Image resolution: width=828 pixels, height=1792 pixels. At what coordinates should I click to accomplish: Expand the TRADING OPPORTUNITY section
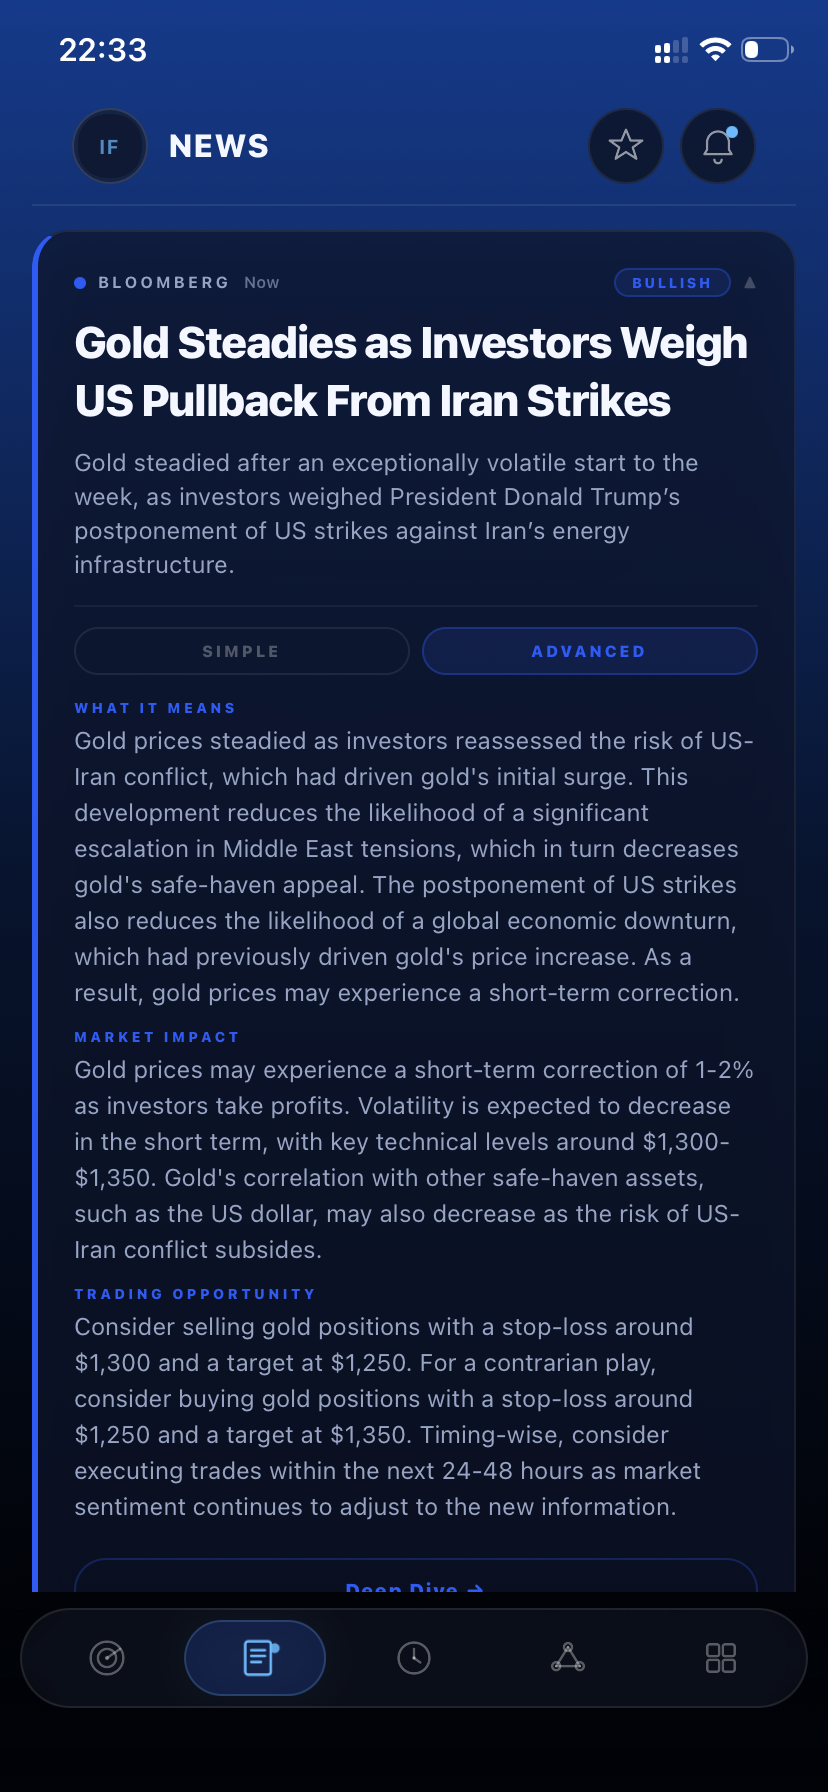point(196,1294)
